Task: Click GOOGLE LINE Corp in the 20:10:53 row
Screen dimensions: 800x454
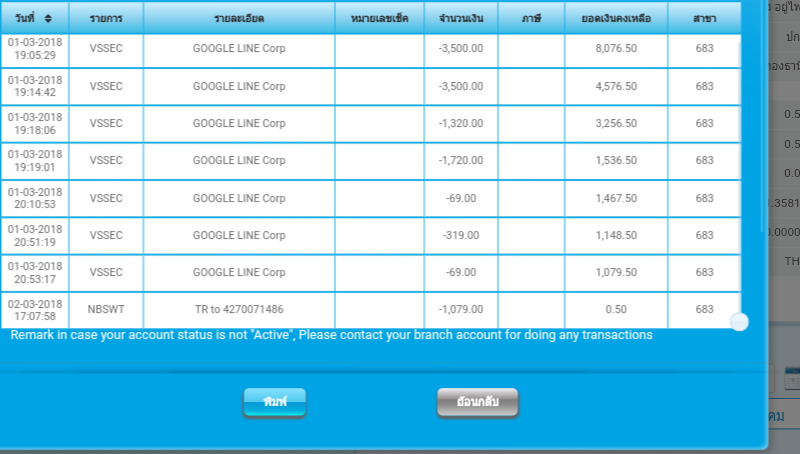Action: (239, 198)
